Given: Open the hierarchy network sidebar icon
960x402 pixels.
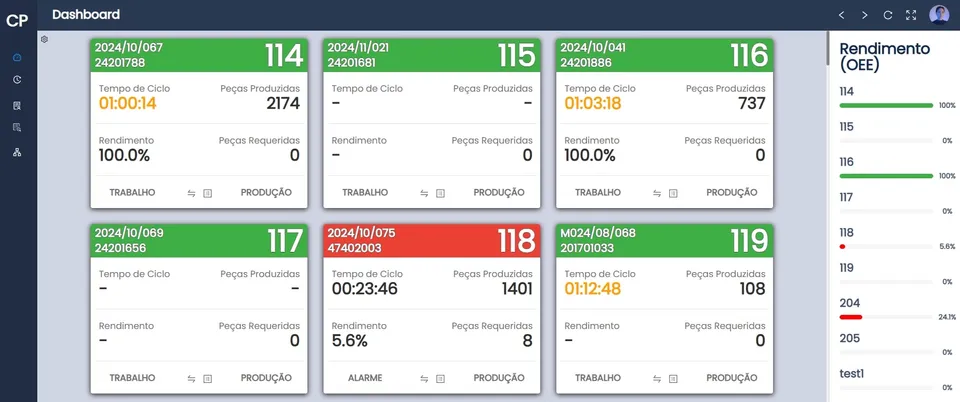Looking at the screenshot, I should click(x=17, y=152).
